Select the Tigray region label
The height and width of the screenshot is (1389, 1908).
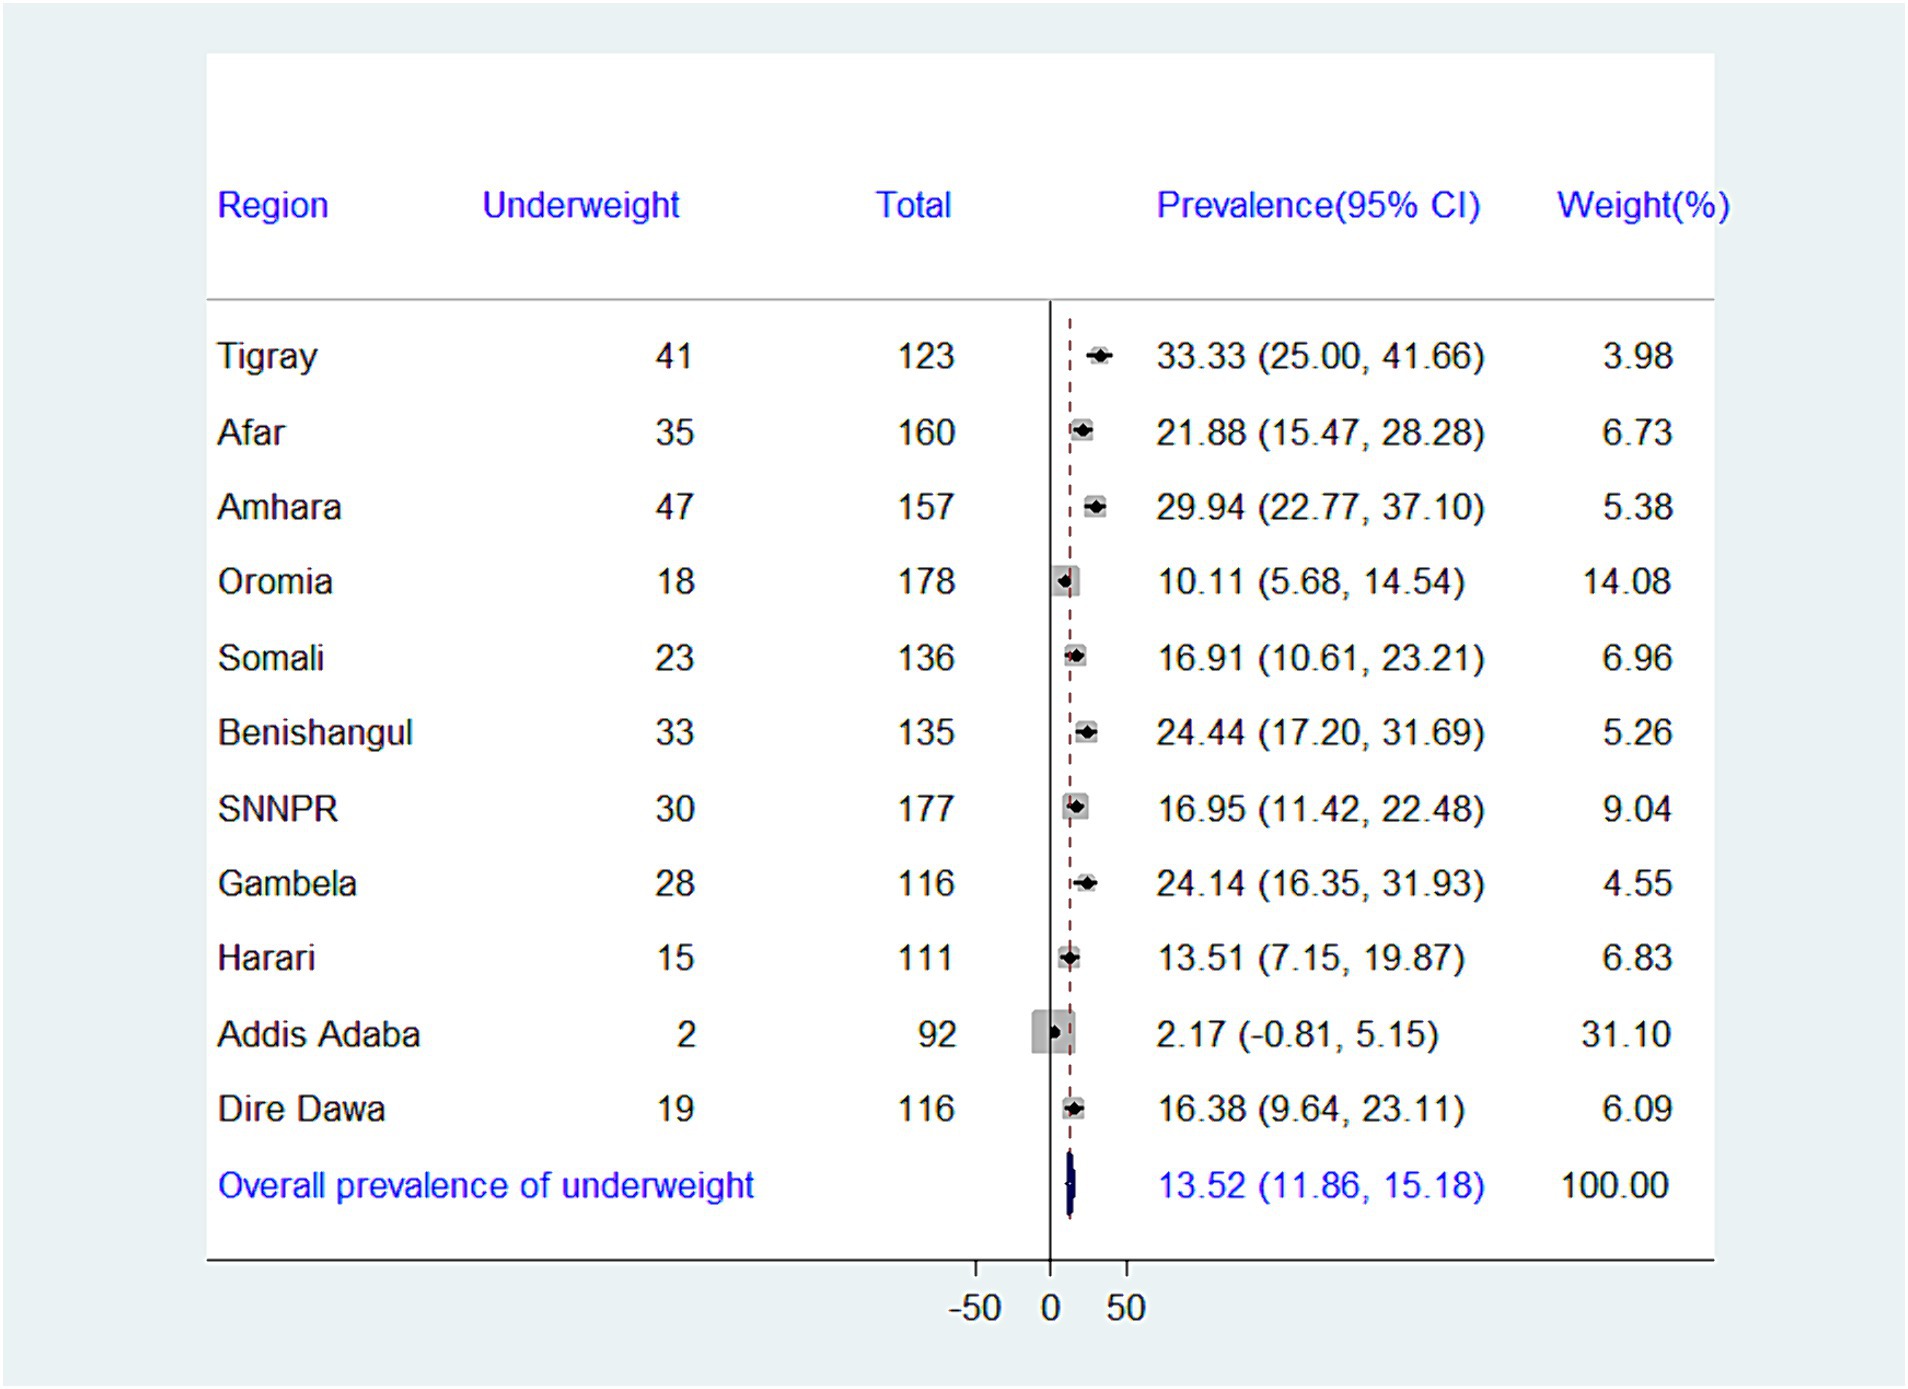[267, 357]
